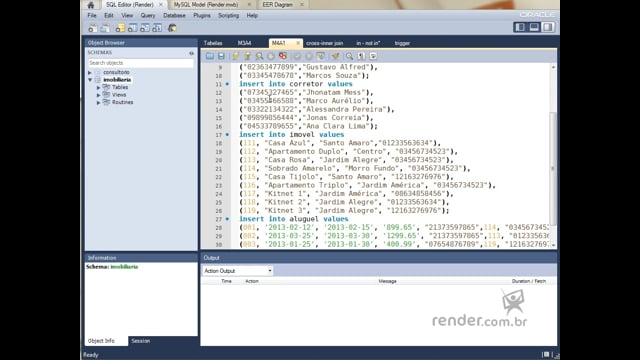Open the Plugins menu

[x=202, y=16]
